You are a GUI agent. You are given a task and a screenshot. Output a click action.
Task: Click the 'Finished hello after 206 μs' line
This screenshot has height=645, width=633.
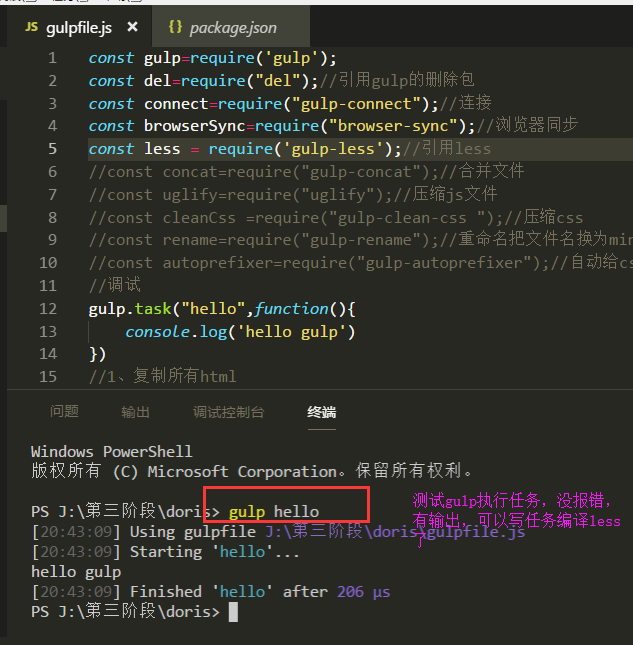(211, 592)
